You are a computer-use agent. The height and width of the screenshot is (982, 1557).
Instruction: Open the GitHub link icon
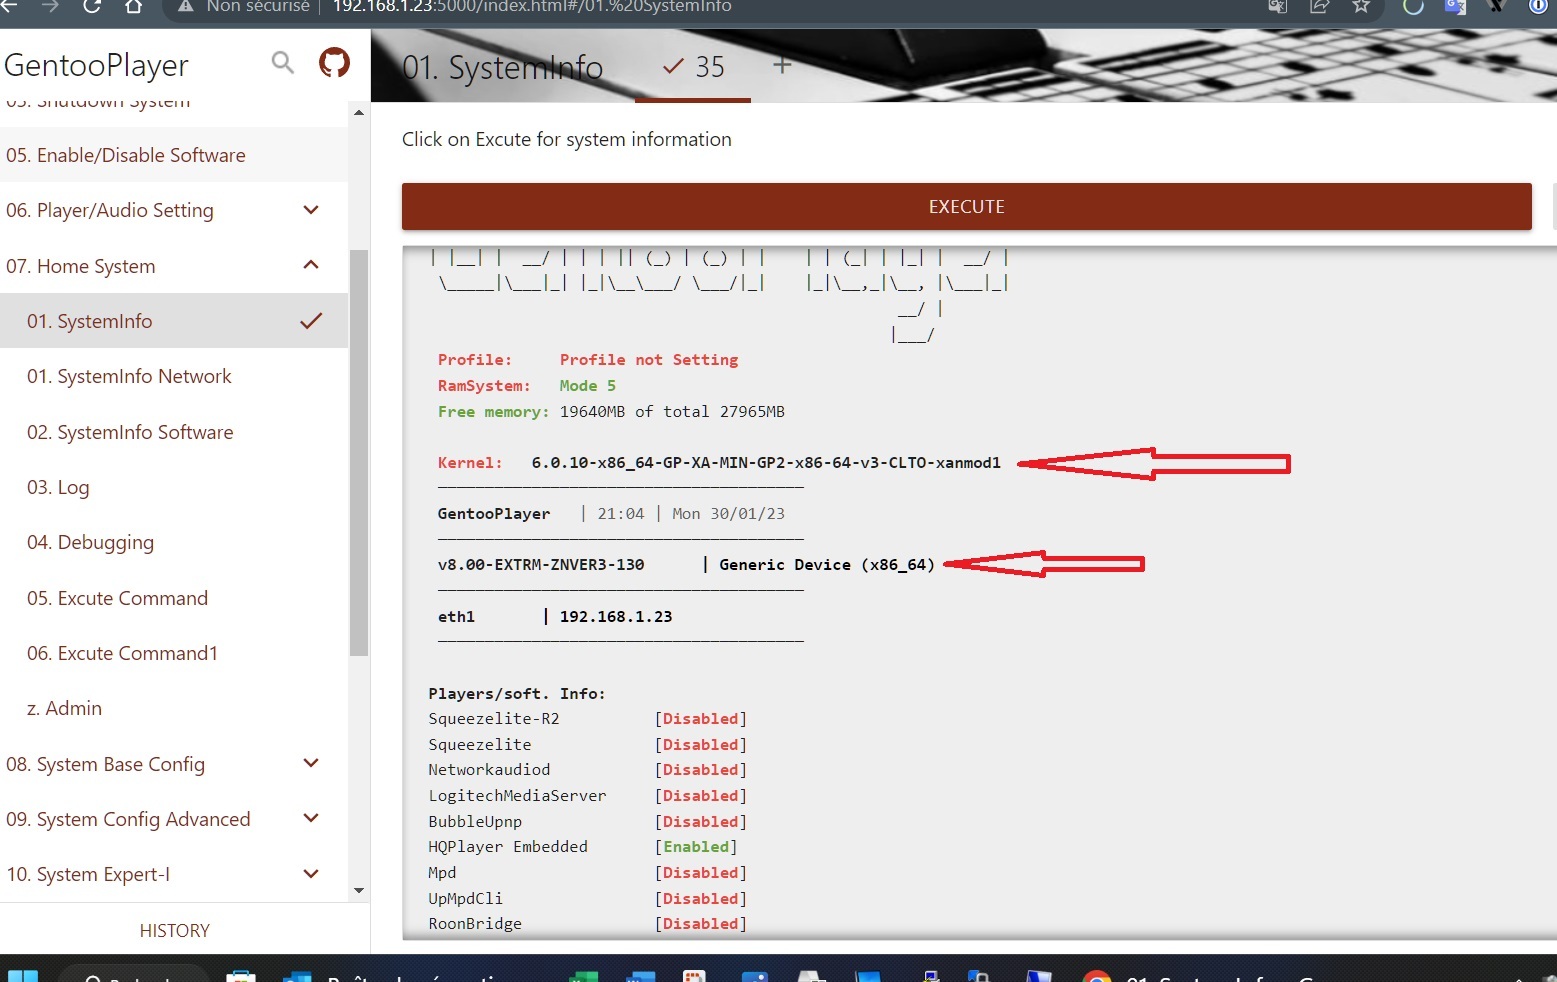tap(334, 63)
